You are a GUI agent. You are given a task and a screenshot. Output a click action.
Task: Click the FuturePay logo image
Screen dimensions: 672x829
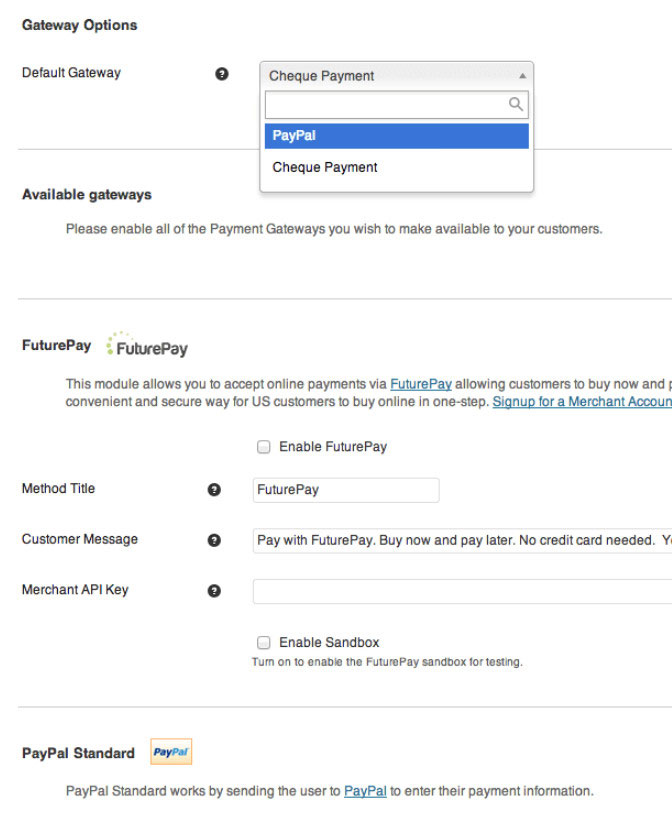coord(147,346)
